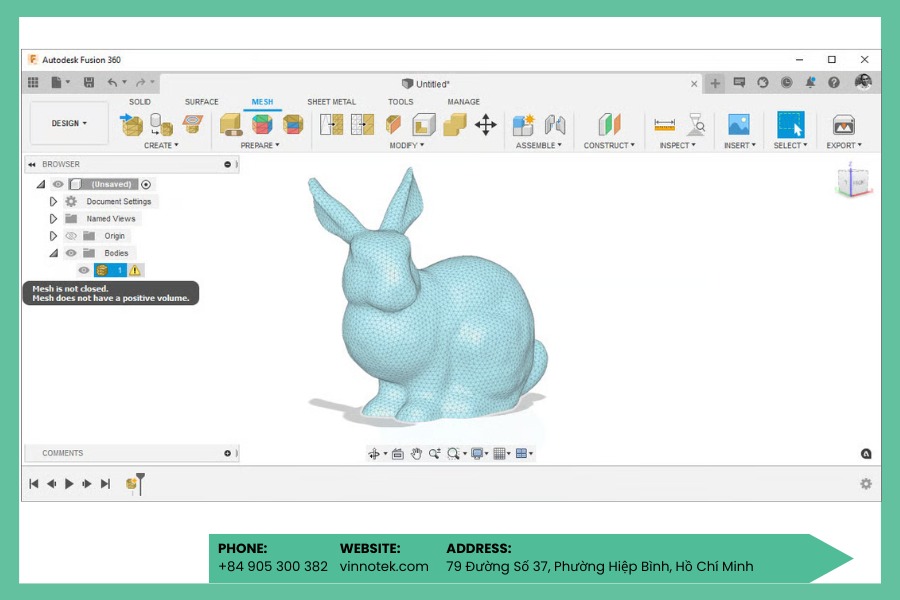Open the data panel grid icon
This screenshot has height=600, width=900.
click(33, 83)
